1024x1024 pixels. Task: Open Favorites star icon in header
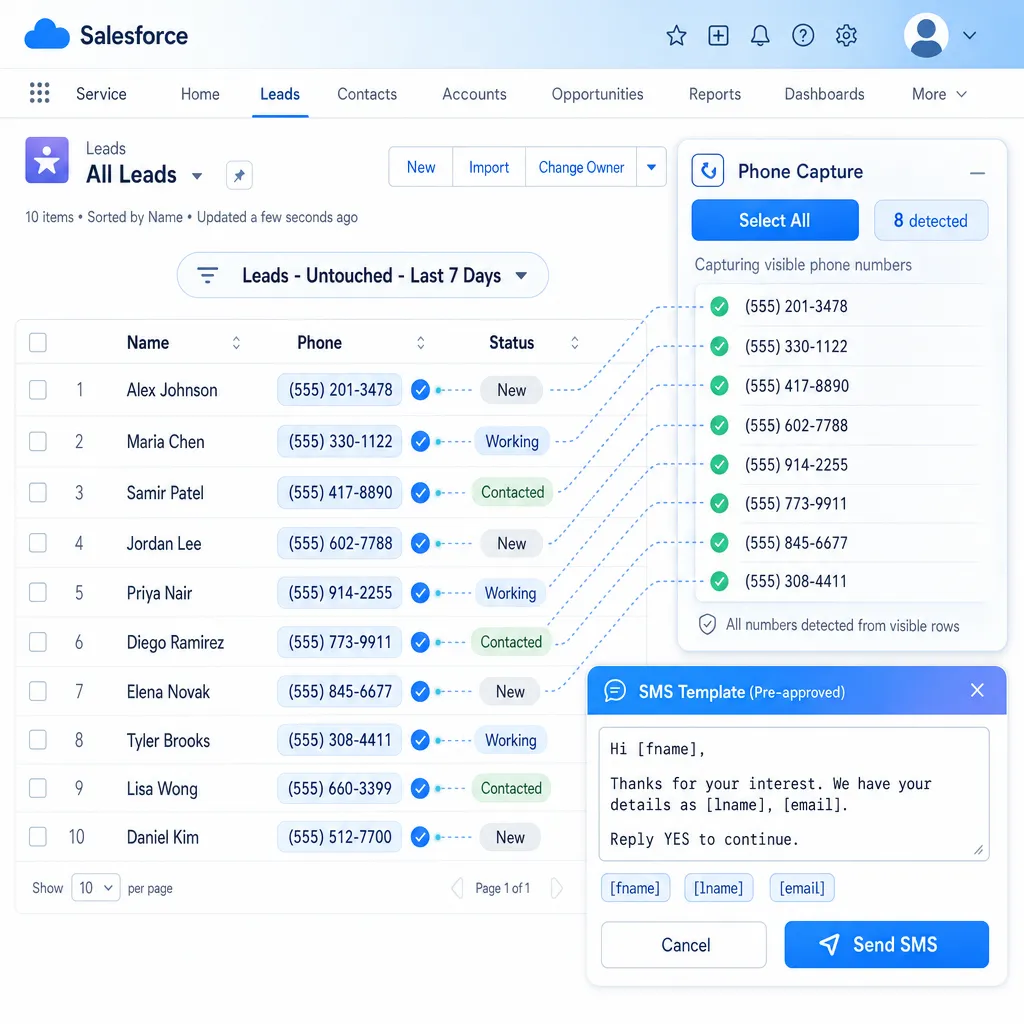tap(676, 35)
